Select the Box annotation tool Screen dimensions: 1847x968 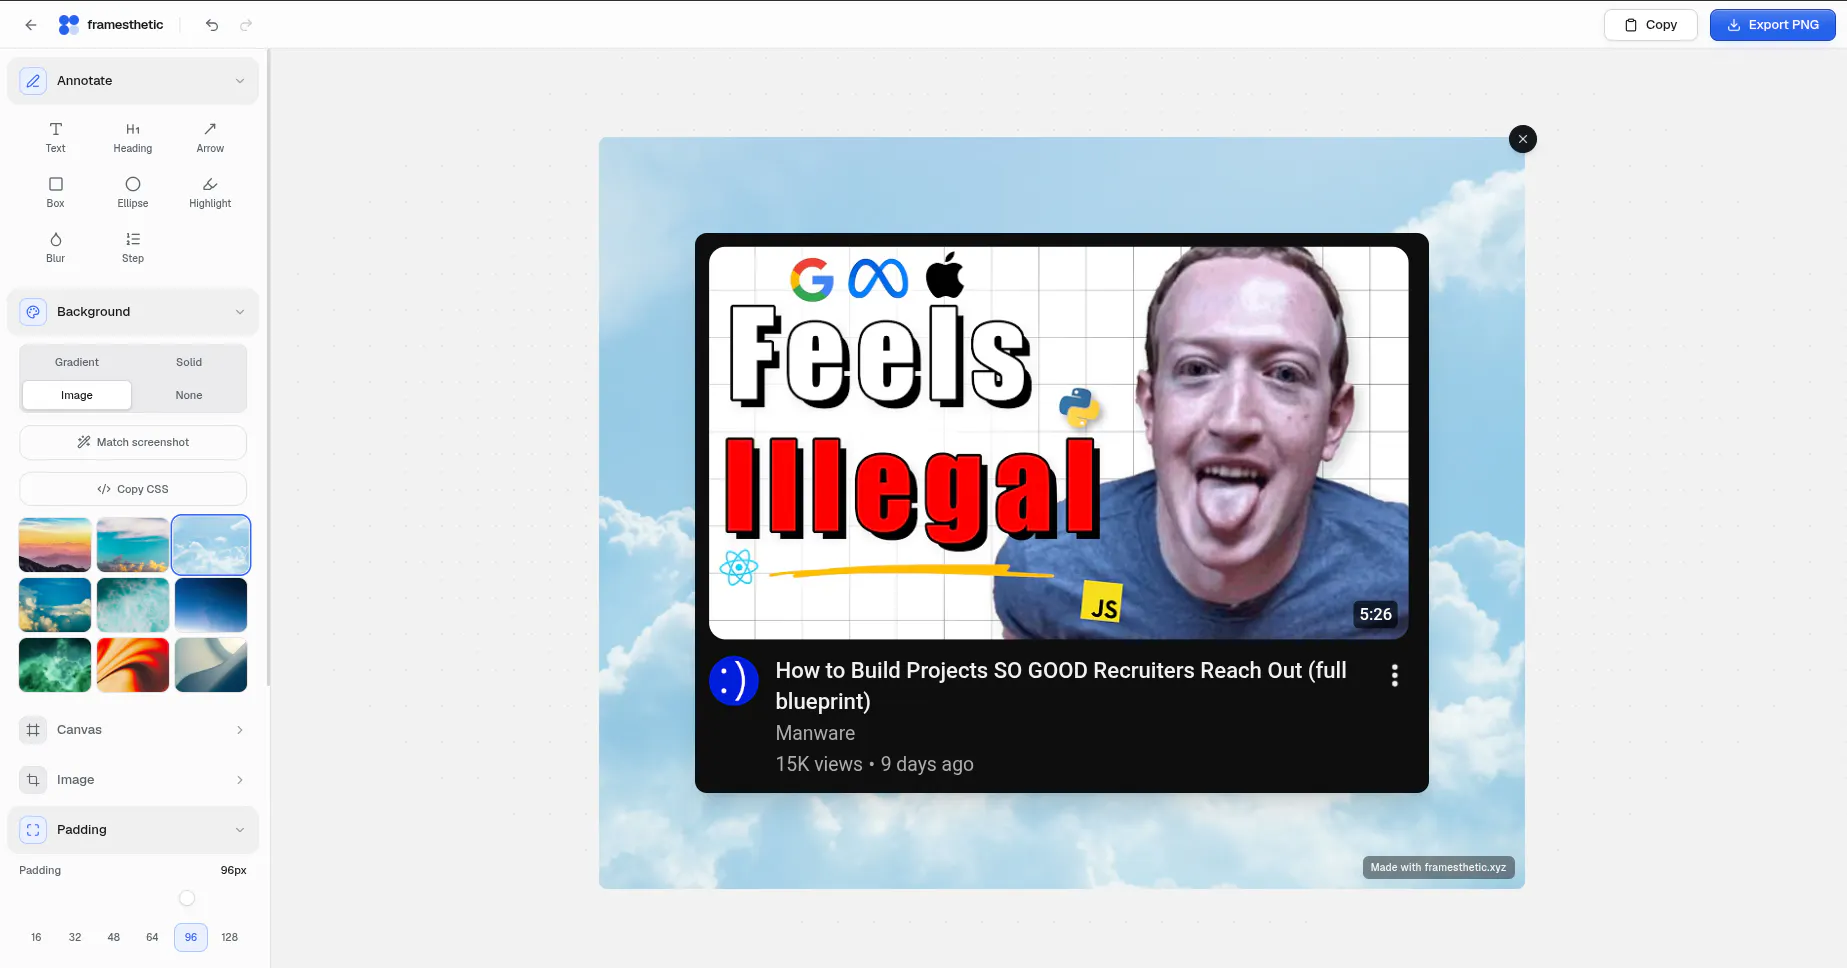55,193
